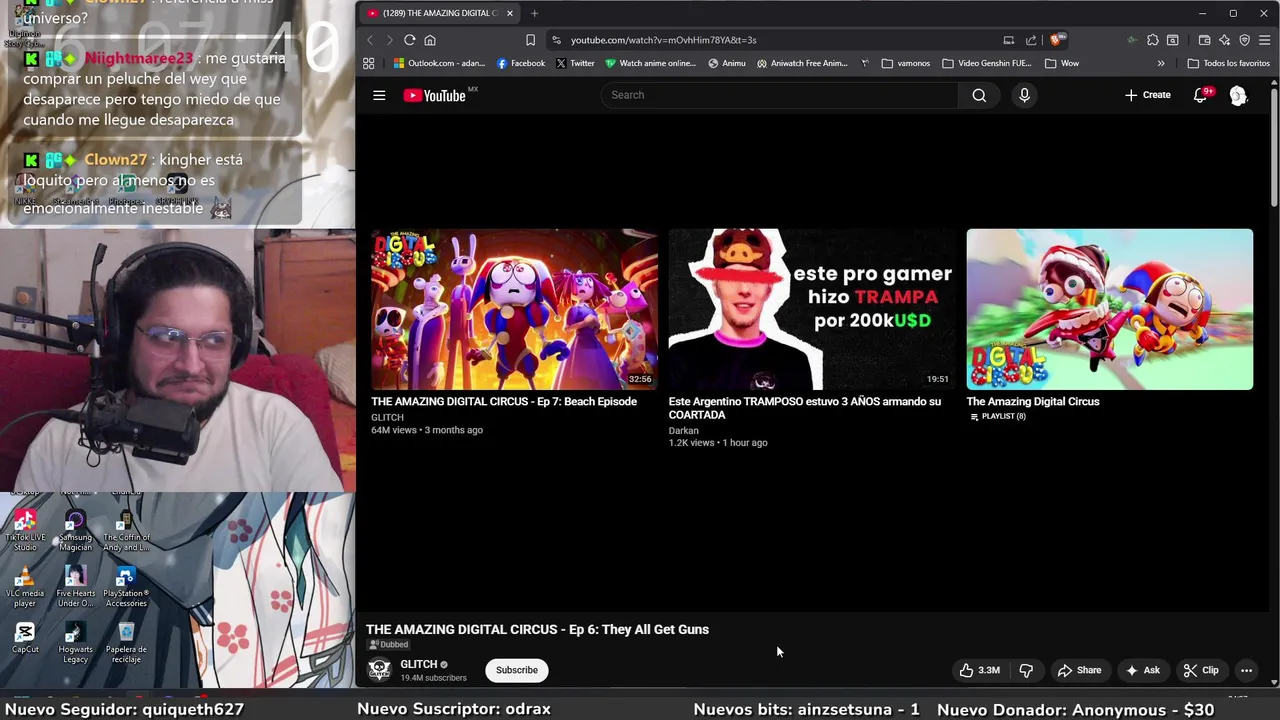1280x720 pixels.
Task: Expand the hidden bookmarks chevron
Action: (x=1160, y=63)
